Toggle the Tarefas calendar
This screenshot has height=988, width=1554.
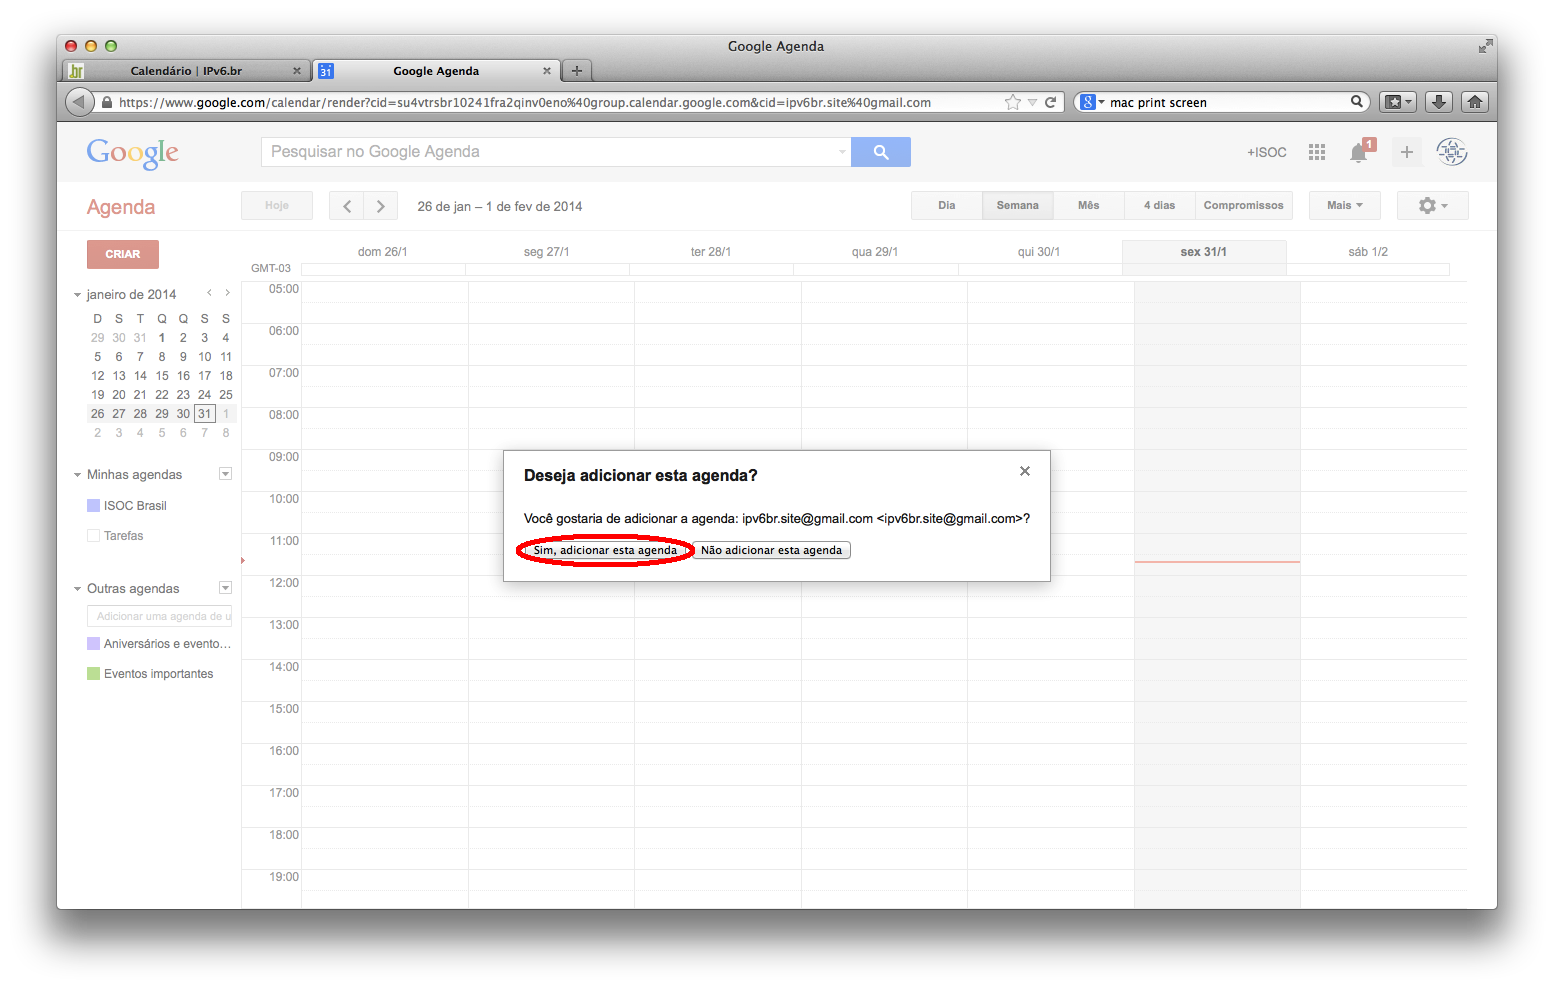pyautogui.click(x=93, y=536)
